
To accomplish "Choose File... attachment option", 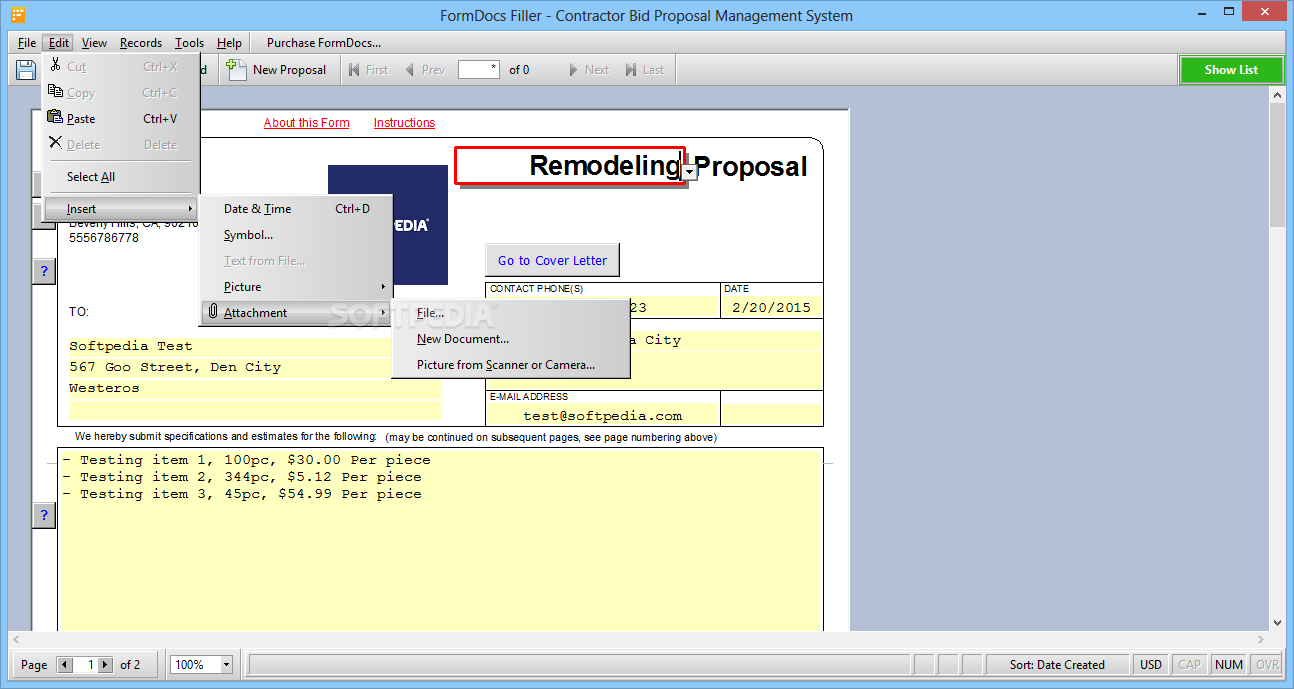I will tap(510, 313).
